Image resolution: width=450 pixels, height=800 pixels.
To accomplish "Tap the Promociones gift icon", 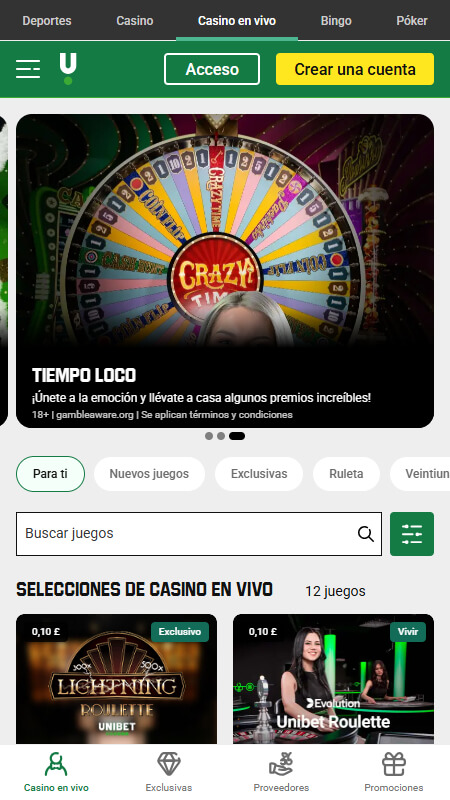I will pos(394,764).
